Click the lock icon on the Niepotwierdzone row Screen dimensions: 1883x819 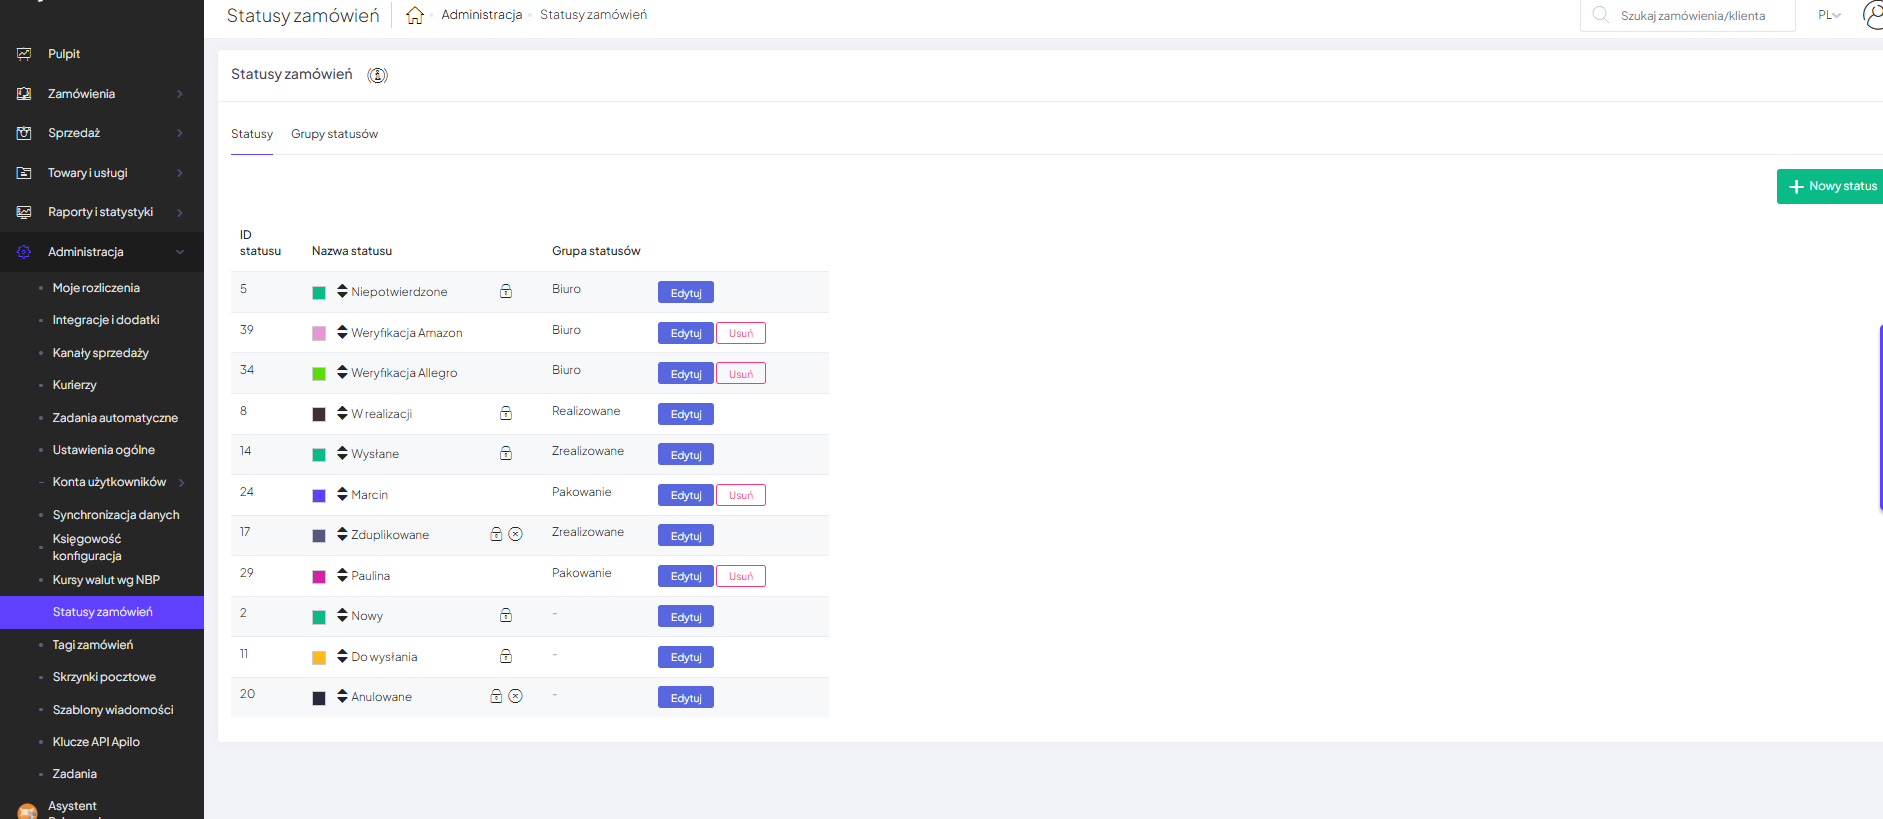click(506, 291)
